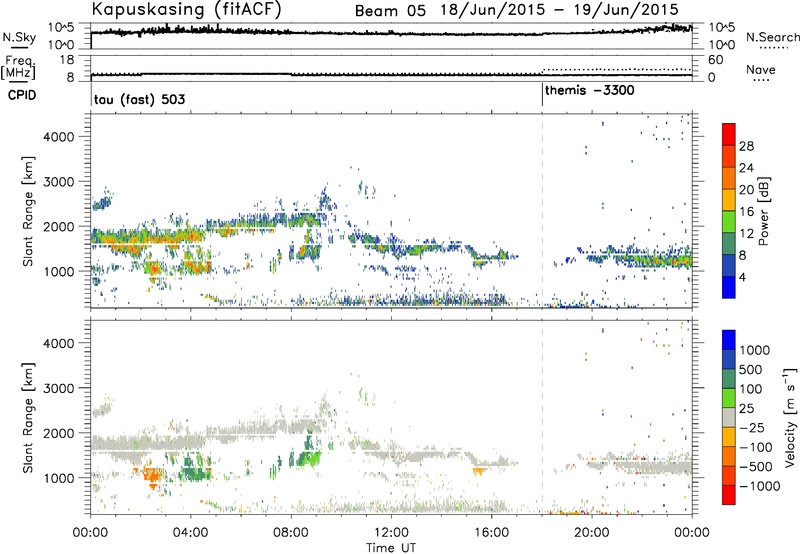Click the CPID label

tap(22, 95)
